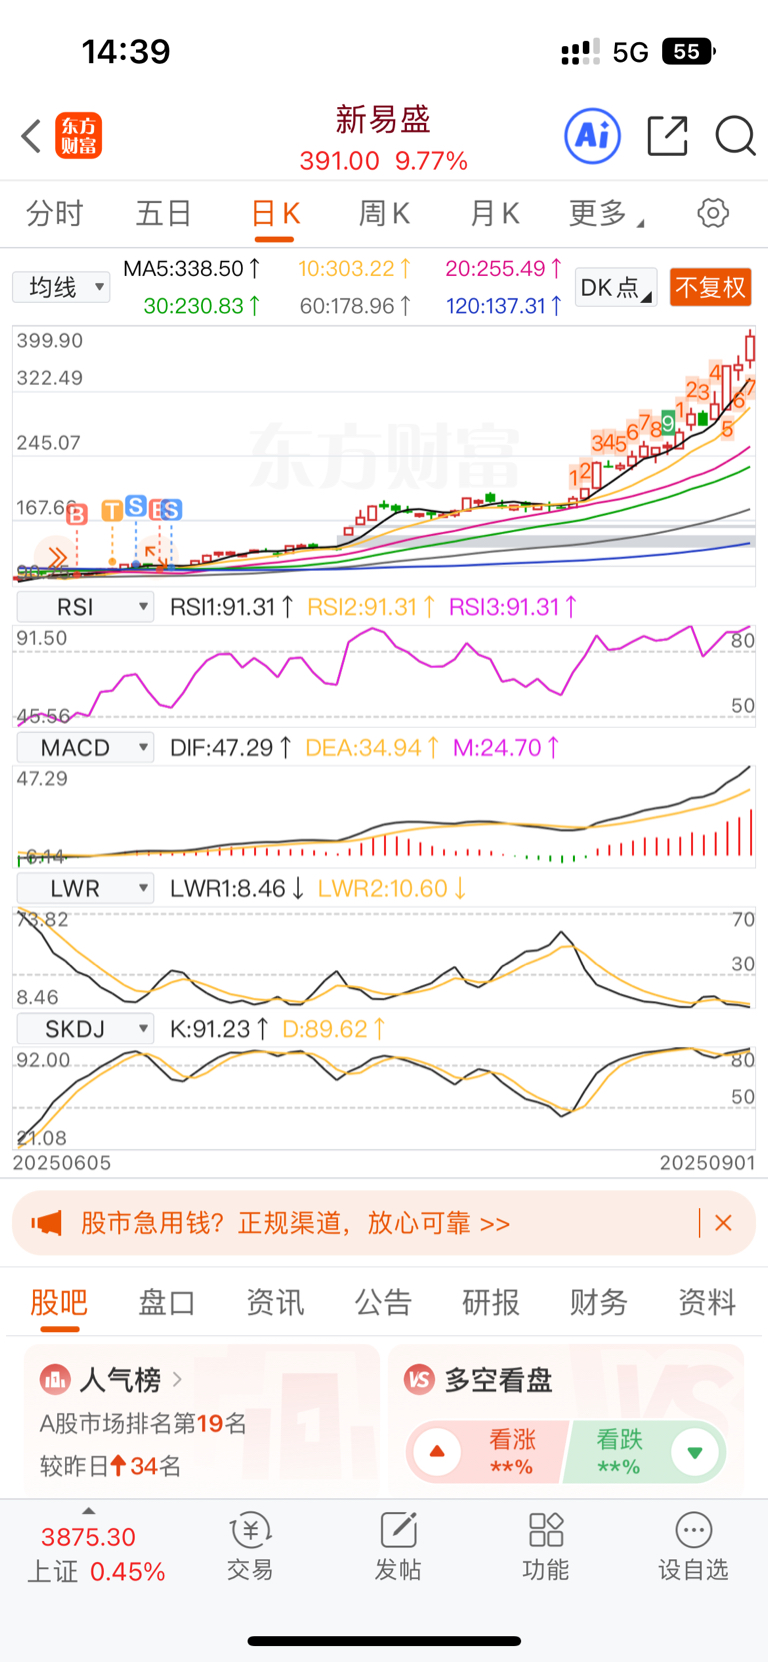Viewport: 768px width, 1663px height.
Task: Open 公告 tab
Action: (x=383, y=1302)
